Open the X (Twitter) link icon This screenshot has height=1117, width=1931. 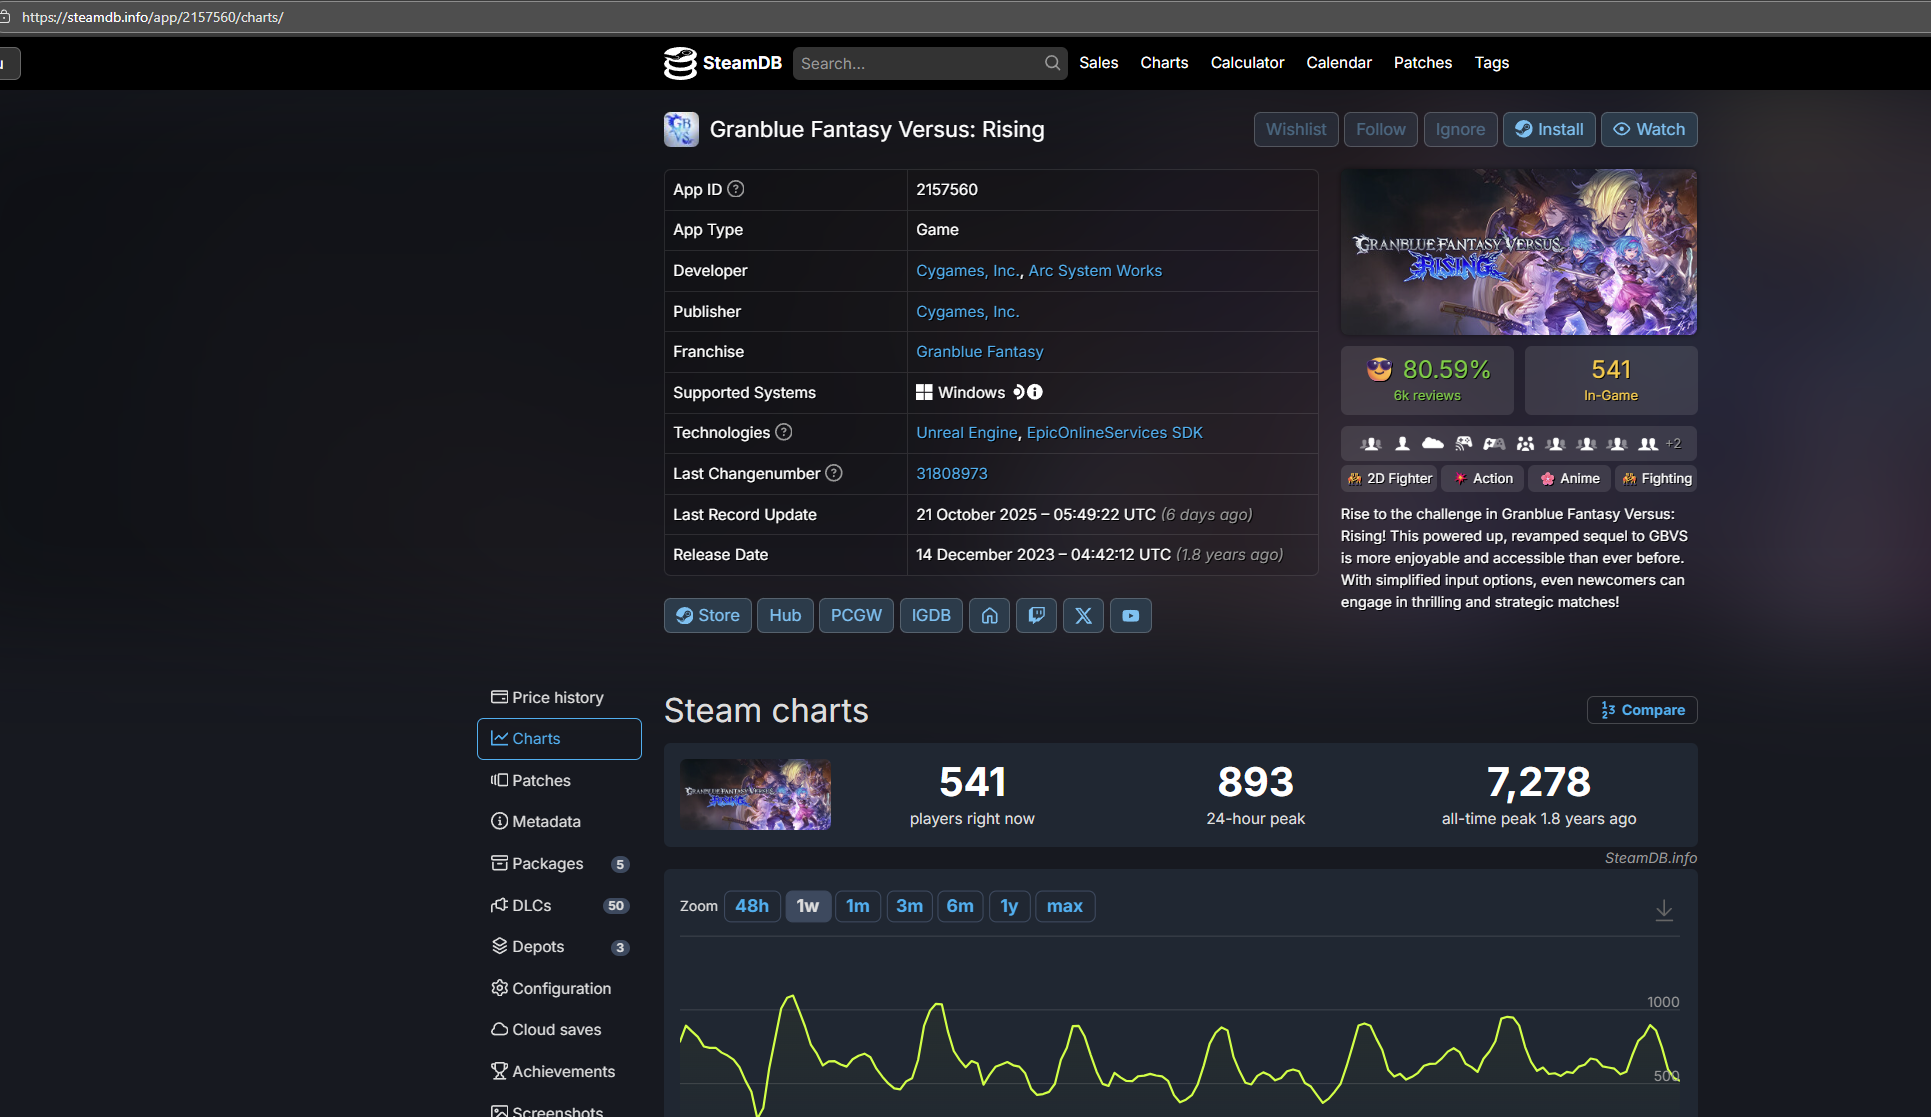[x=1083, y=616]
